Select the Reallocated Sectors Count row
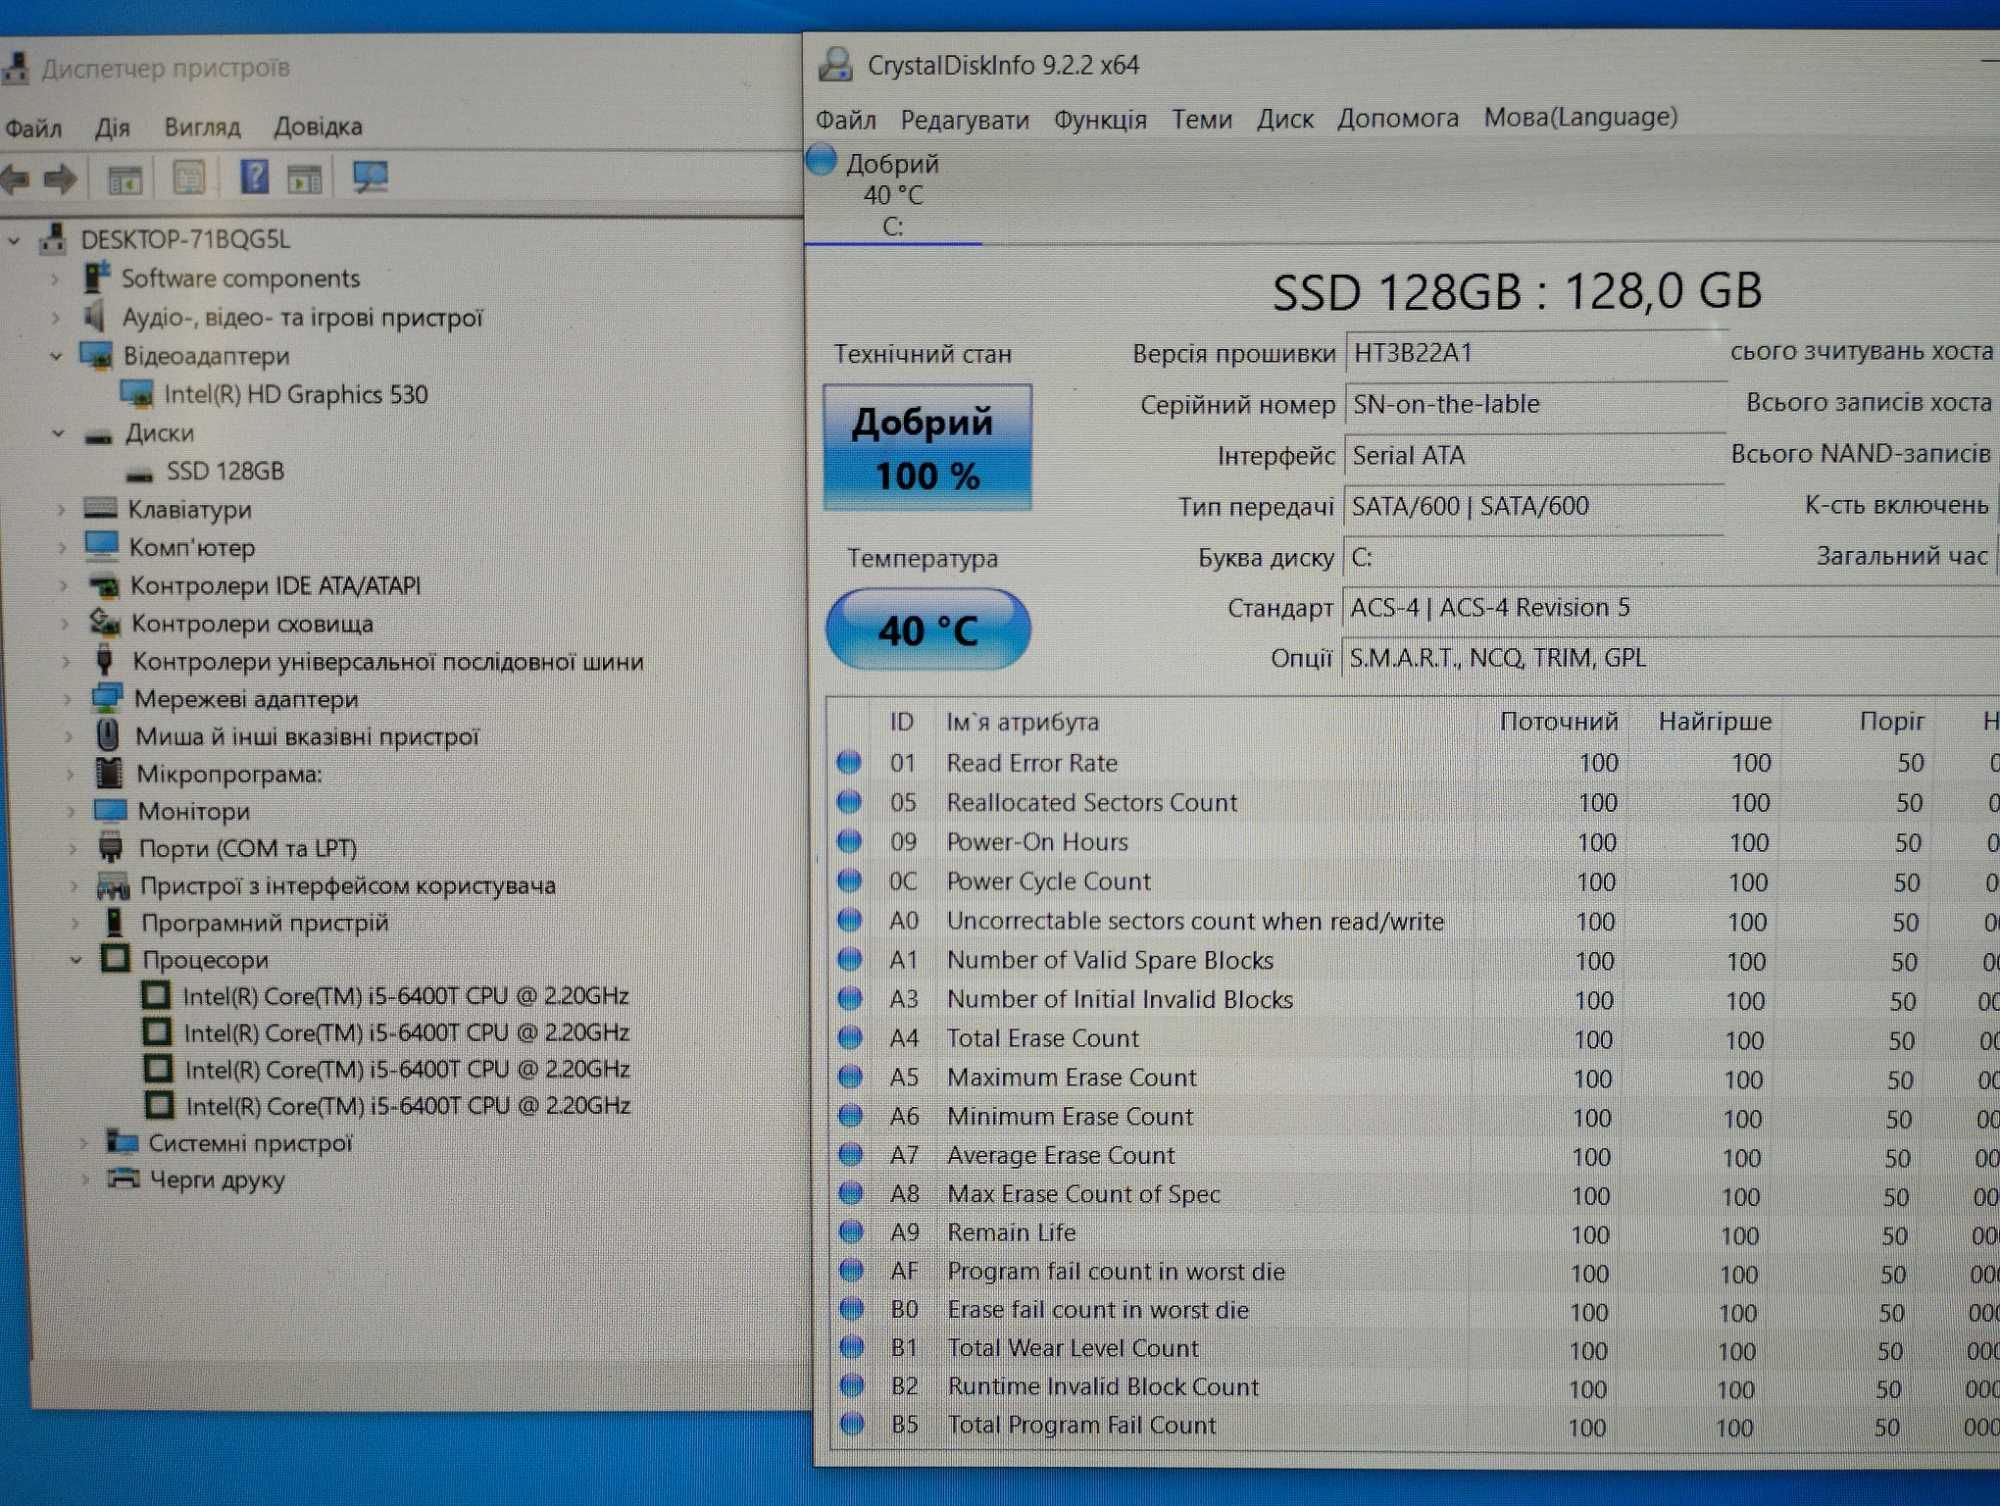 [1415, 802]
